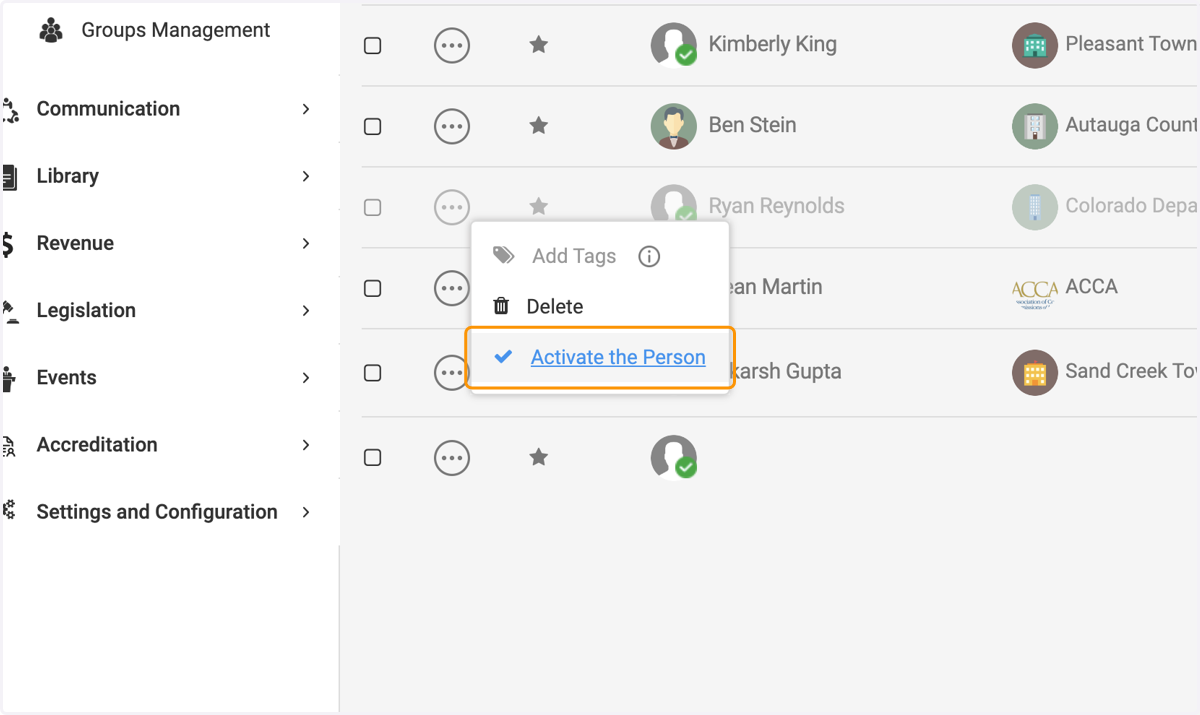Image resolution: width=1200 pixels, height=715 pixels.
Task: Click the Groups Management people icon
Action: point(51,31)
